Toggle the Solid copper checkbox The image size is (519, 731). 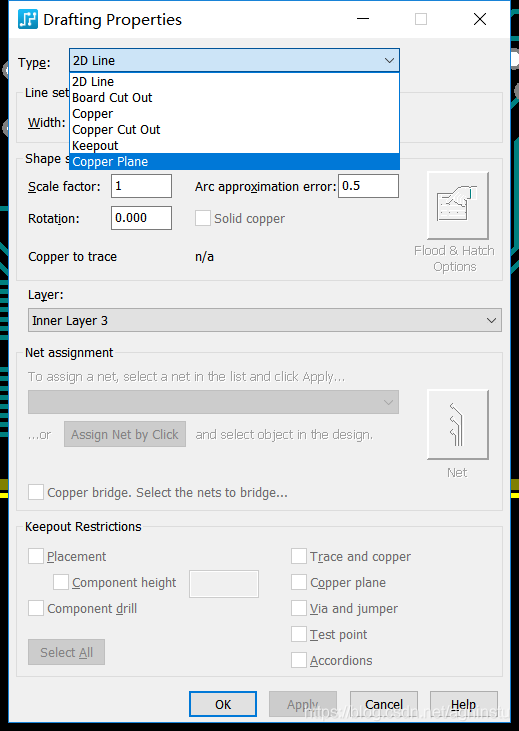click(x=203, y=218)
